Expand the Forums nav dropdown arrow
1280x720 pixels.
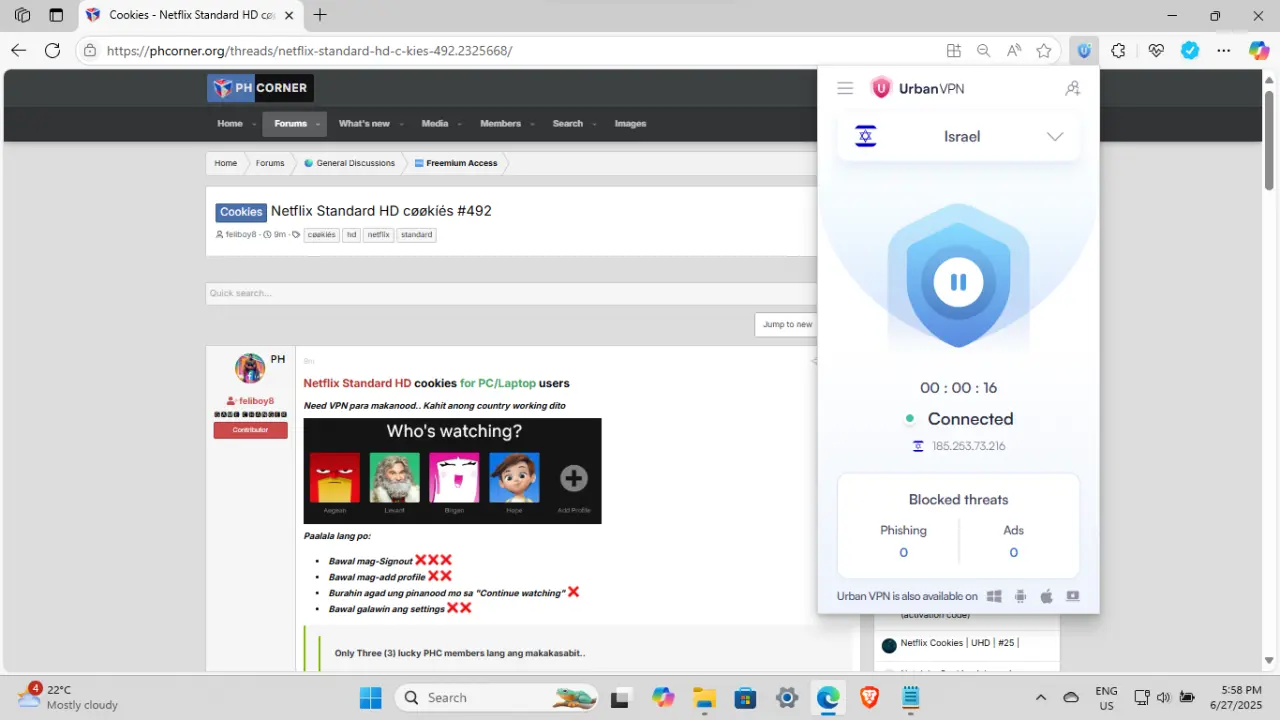point(318,124)
